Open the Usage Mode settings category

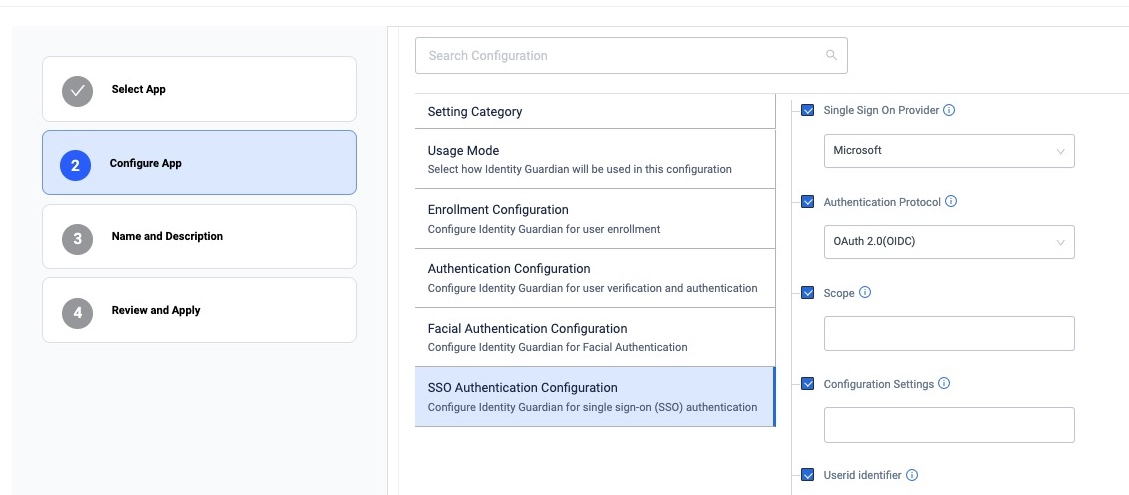[x=594, y=159]
